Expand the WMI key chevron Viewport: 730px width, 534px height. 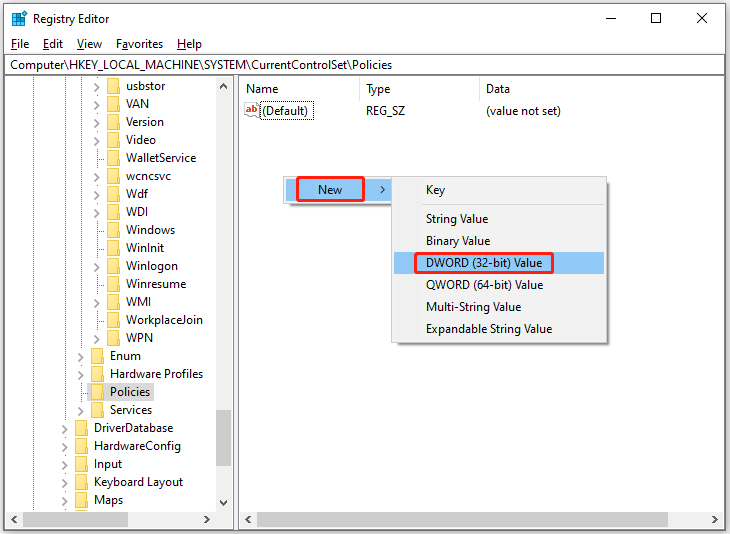click(96, 303)
